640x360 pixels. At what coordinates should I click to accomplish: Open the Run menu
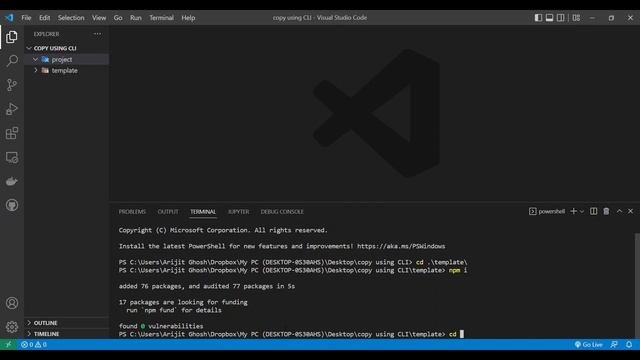tap(136, 18)
